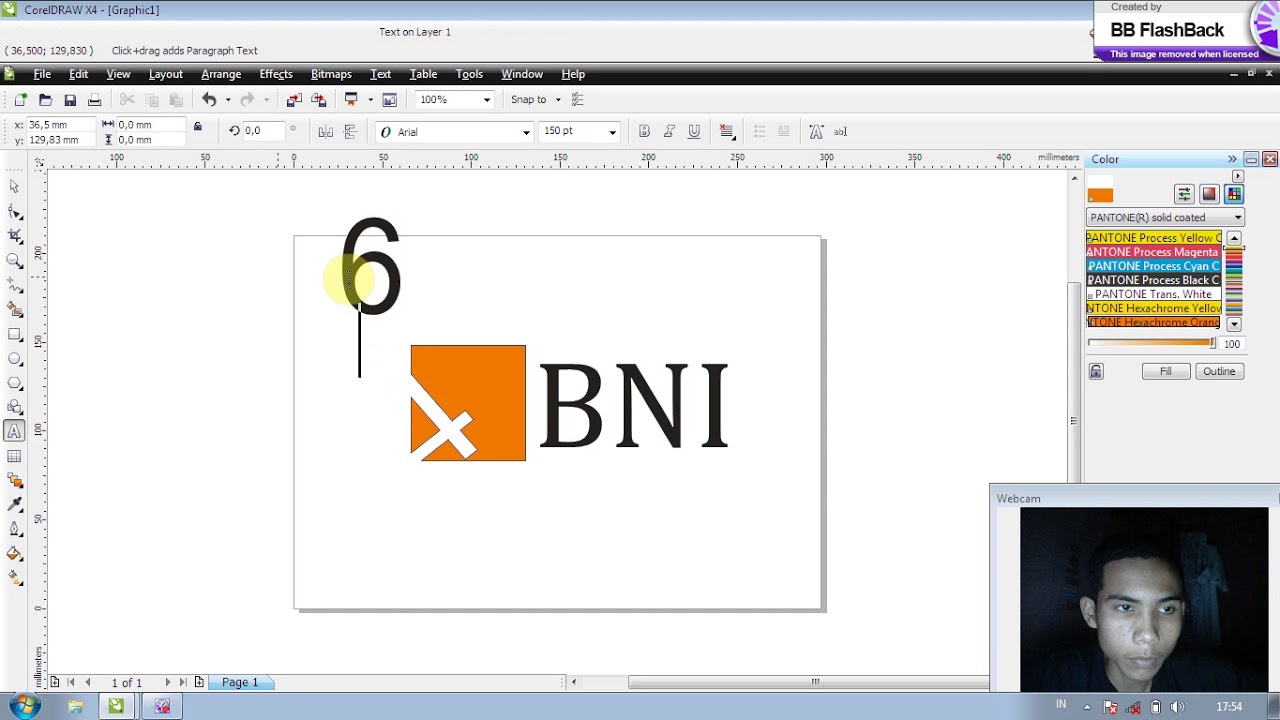Show color sliders view in Color docker
Image resolution: width=1280 pixels, height=720 pixels.
(1184, 194)
